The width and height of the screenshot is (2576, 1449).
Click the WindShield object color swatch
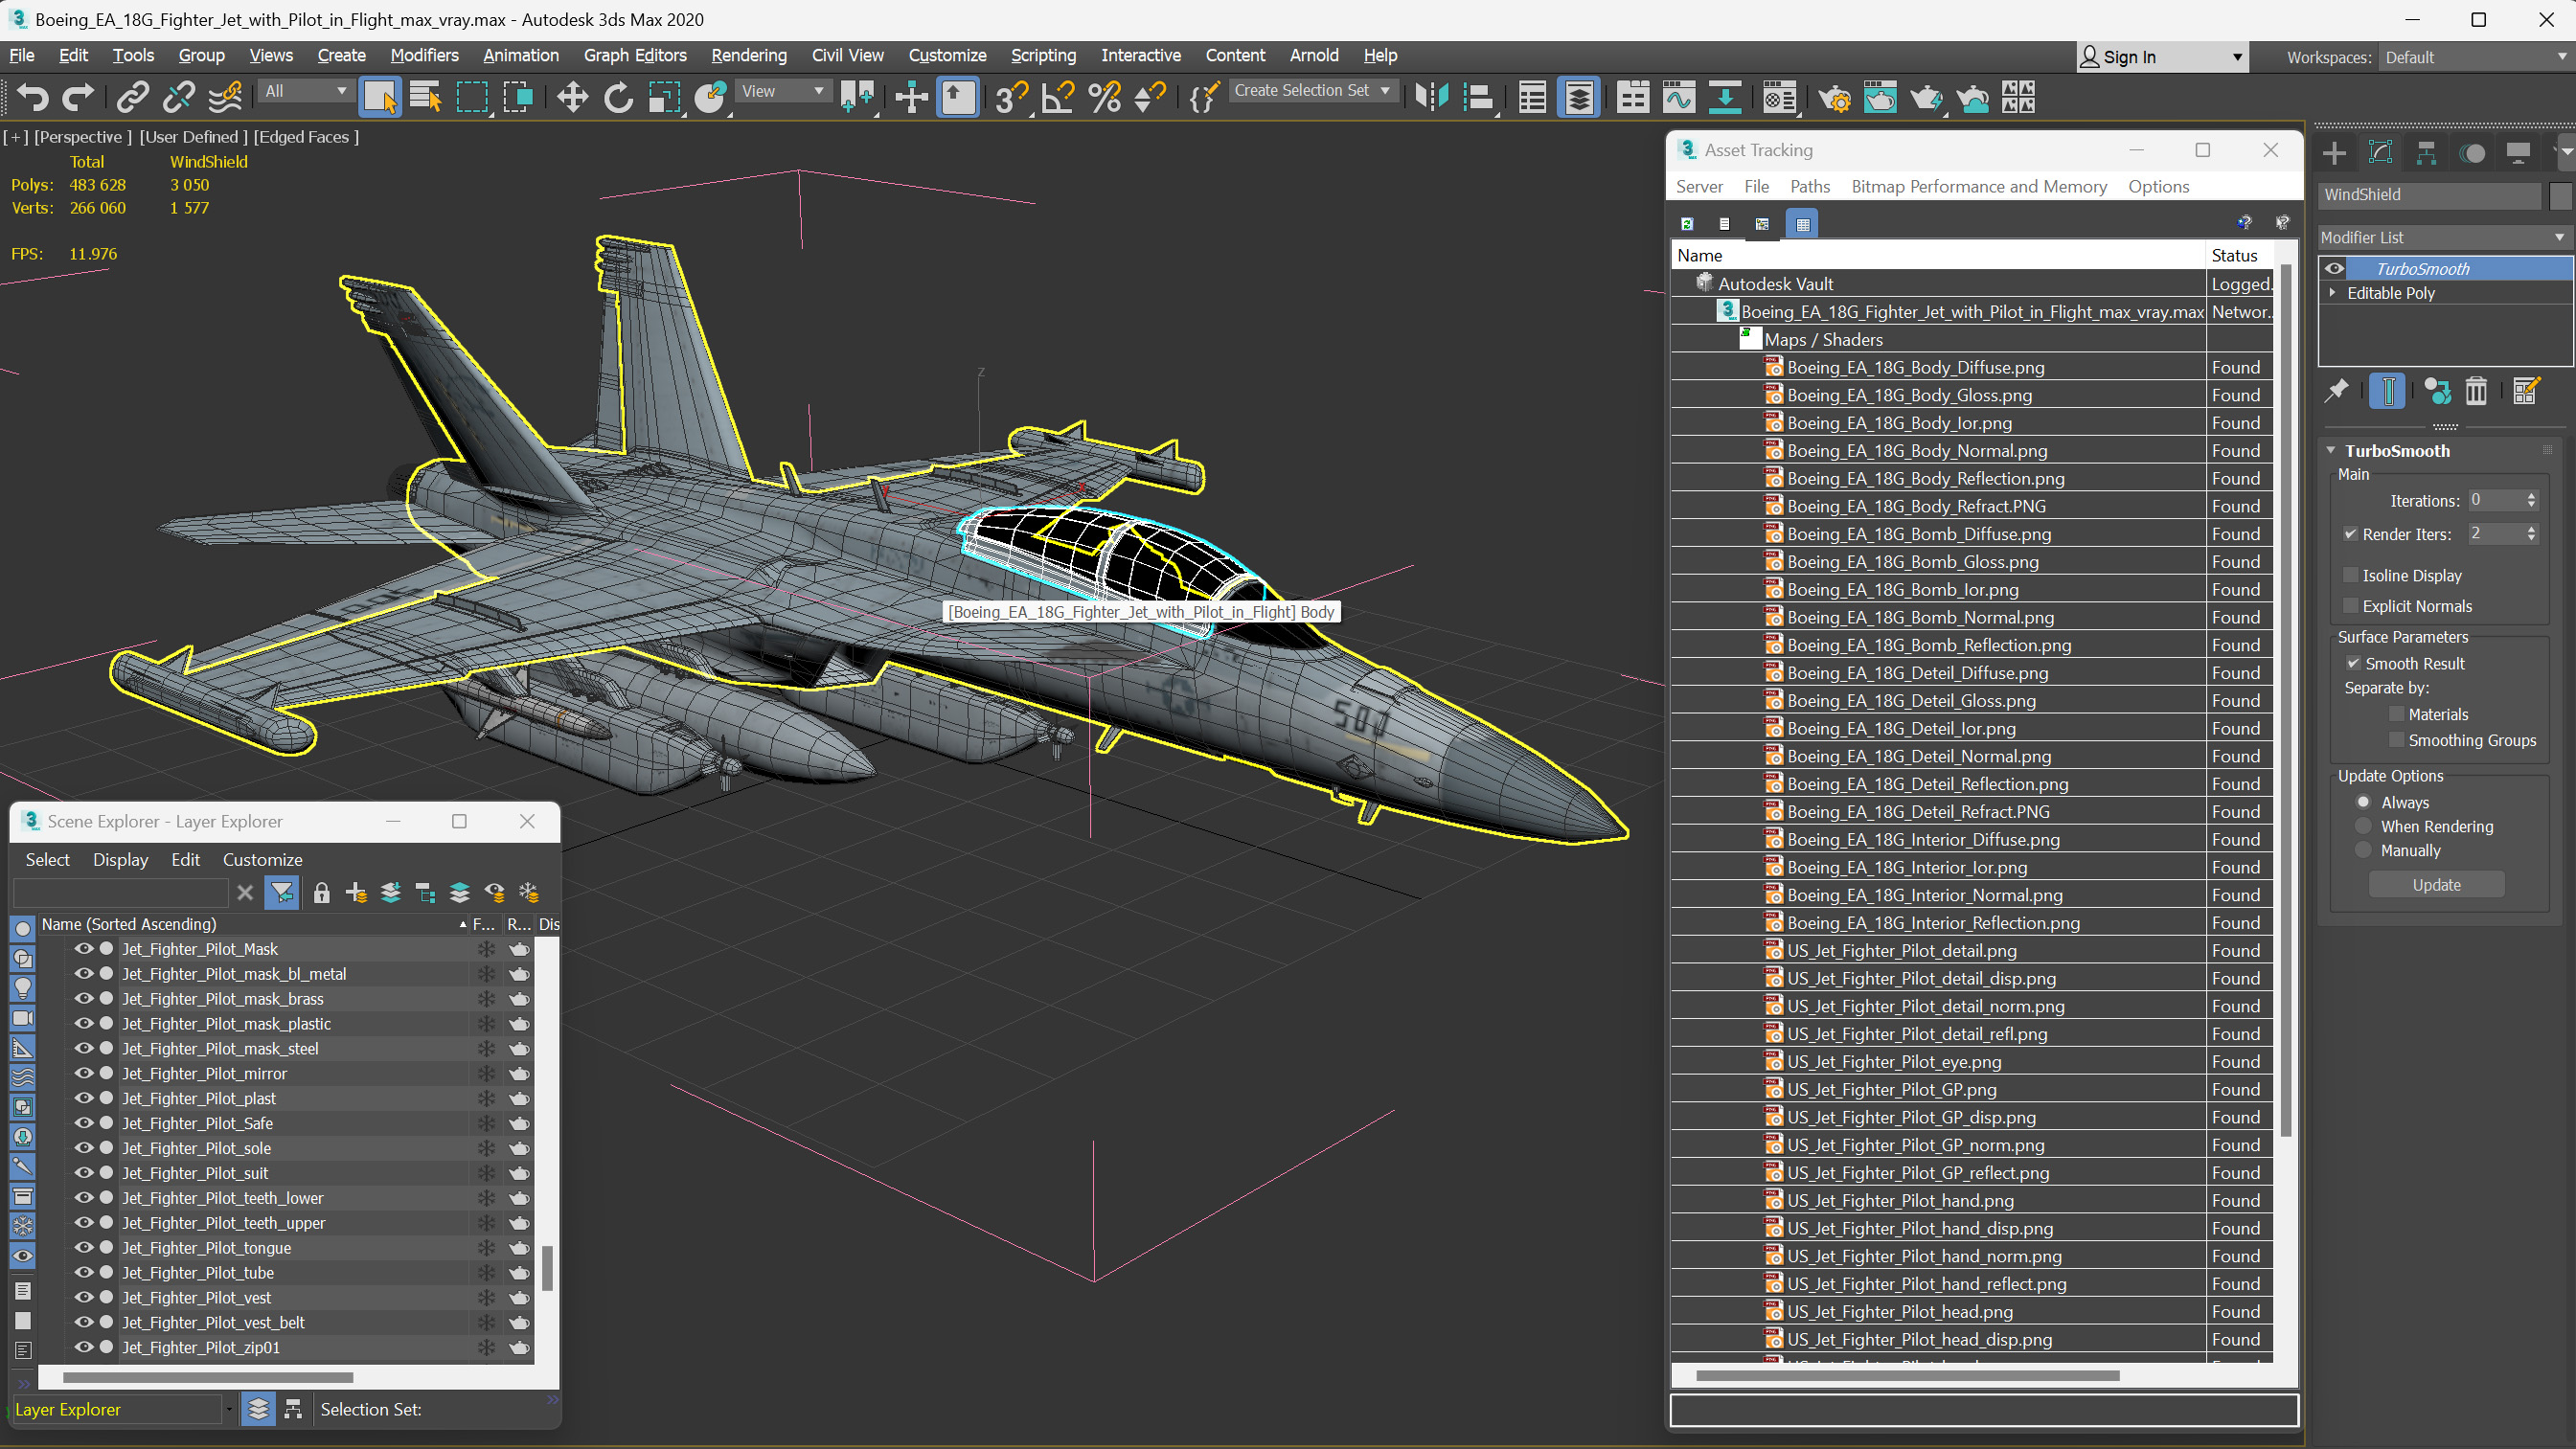(x=2559, y=195)
